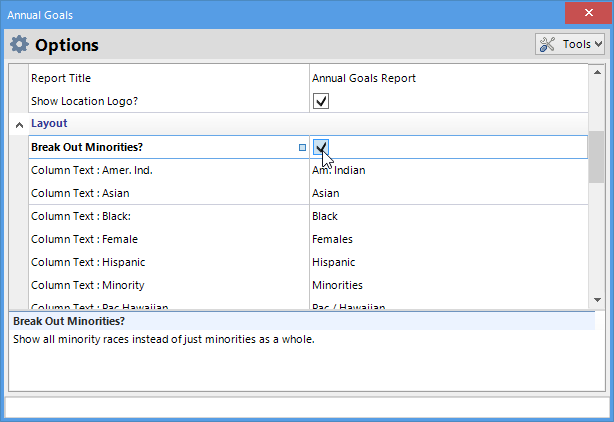The height and width of the screenshot is (422, 614).
Task: Select the Column Text : Asian value field
Action: click(x=448, y=193)
